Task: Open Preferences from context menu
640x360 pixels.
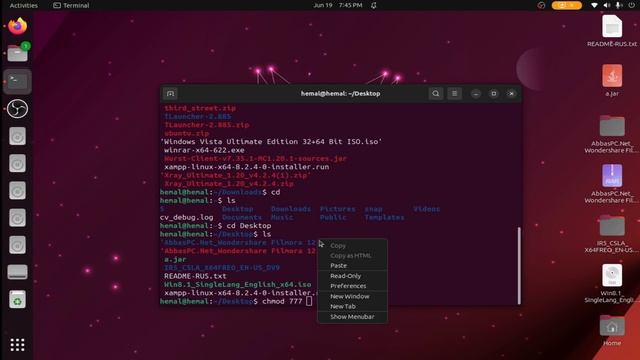Action: (x=348, y=286)
